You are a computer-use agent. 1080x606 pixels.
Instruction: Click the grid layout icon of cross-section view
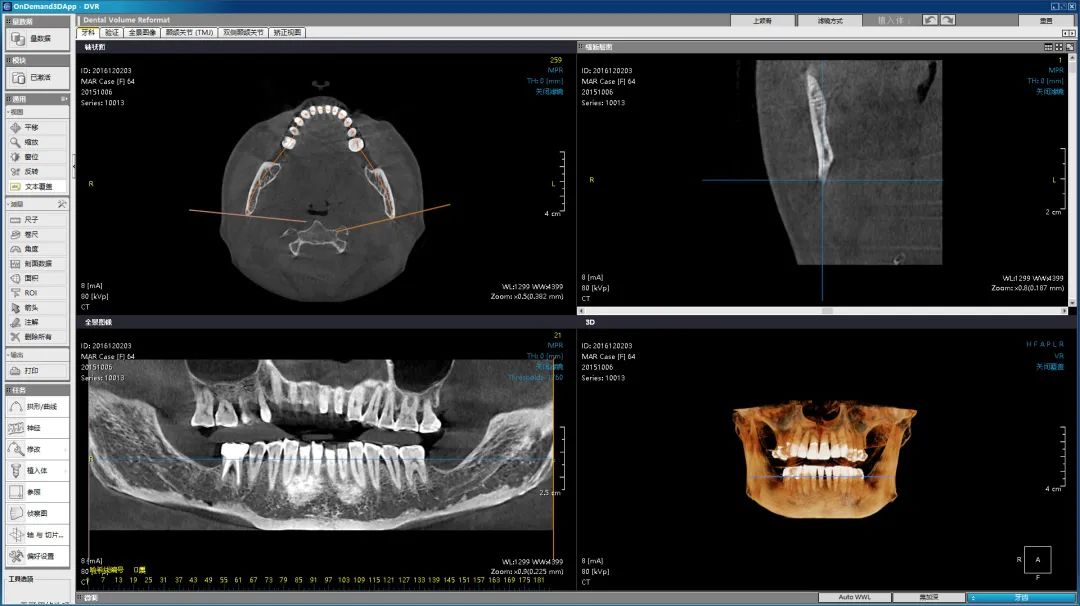[x=1048, y=48]
